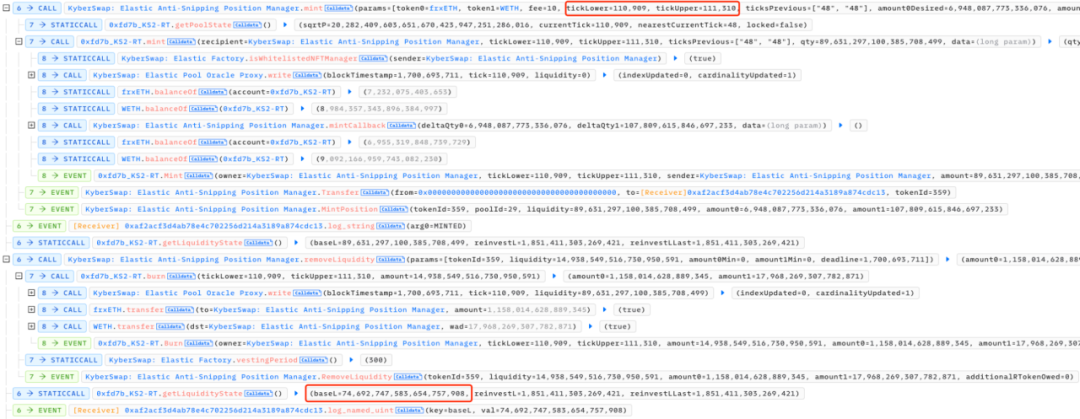Open 0xfd7b_KS2-RT contract link in getPoolState row
This screenshot has height=419, width=1080.
(140, 25)
